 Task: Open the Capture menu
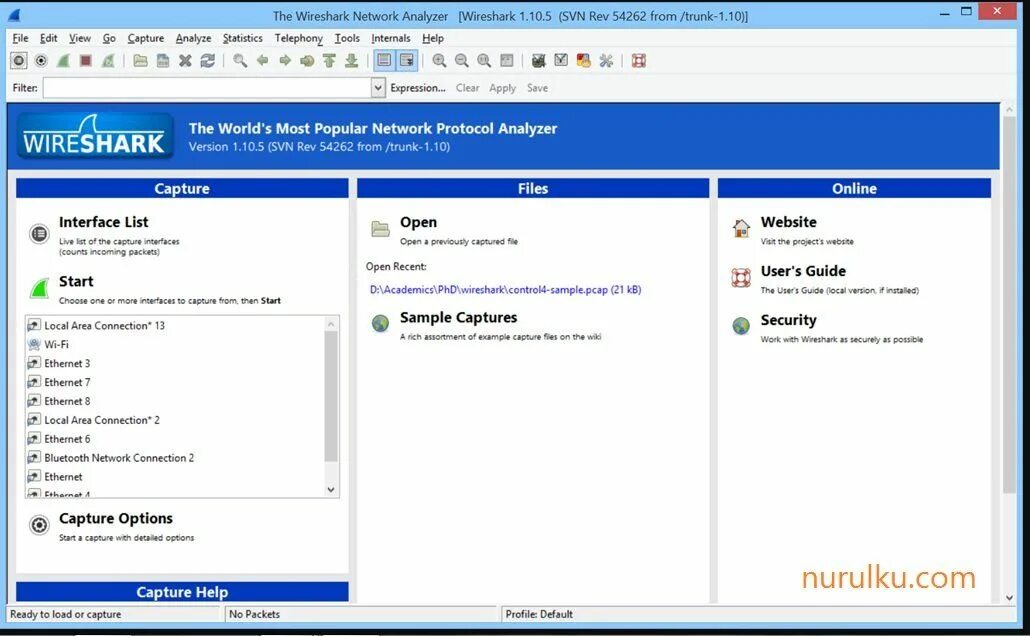[146, 38]
